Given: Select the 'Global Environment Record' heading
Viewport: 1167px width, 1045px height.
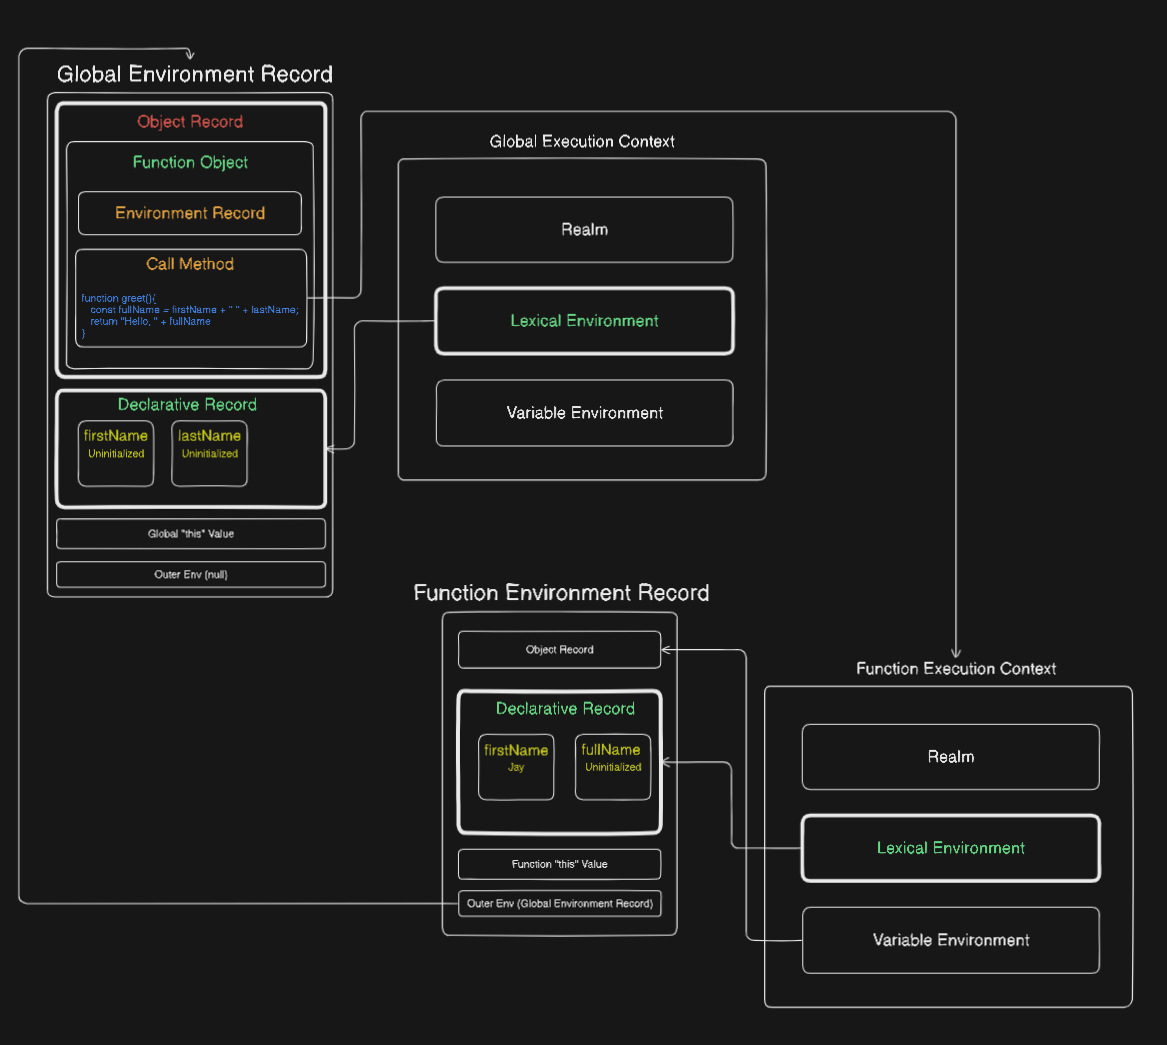Looking at the screenshot, I should [194, 74].
